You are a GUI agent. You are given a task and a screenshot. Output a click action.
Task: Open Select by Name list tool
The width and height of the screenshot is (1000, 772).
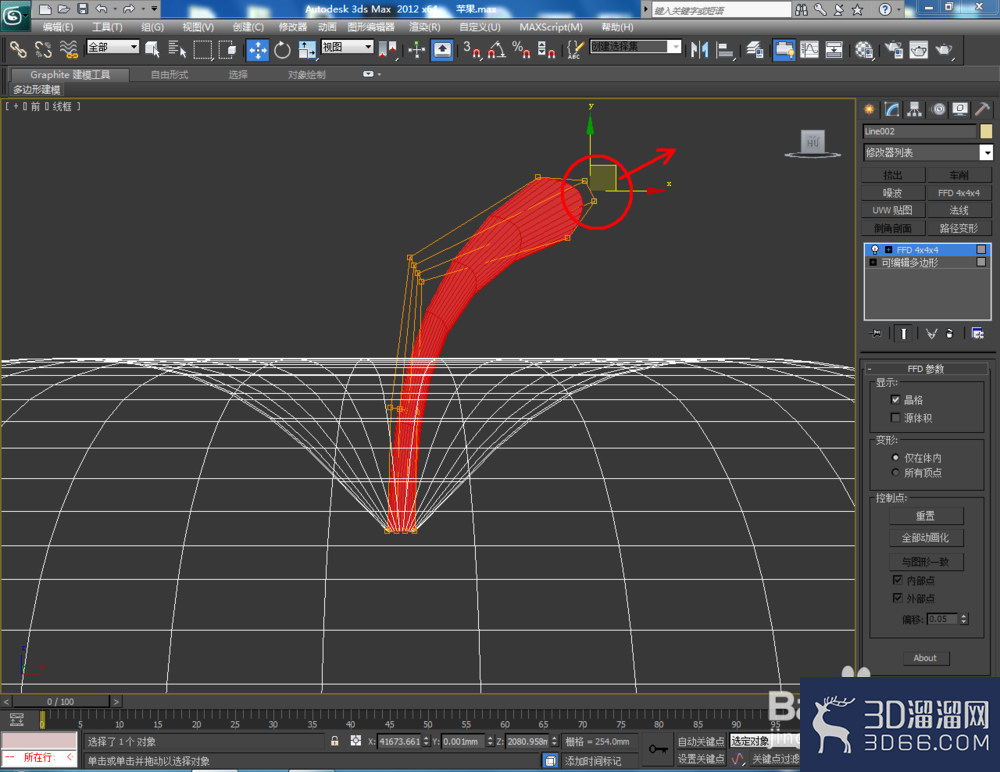177,50
